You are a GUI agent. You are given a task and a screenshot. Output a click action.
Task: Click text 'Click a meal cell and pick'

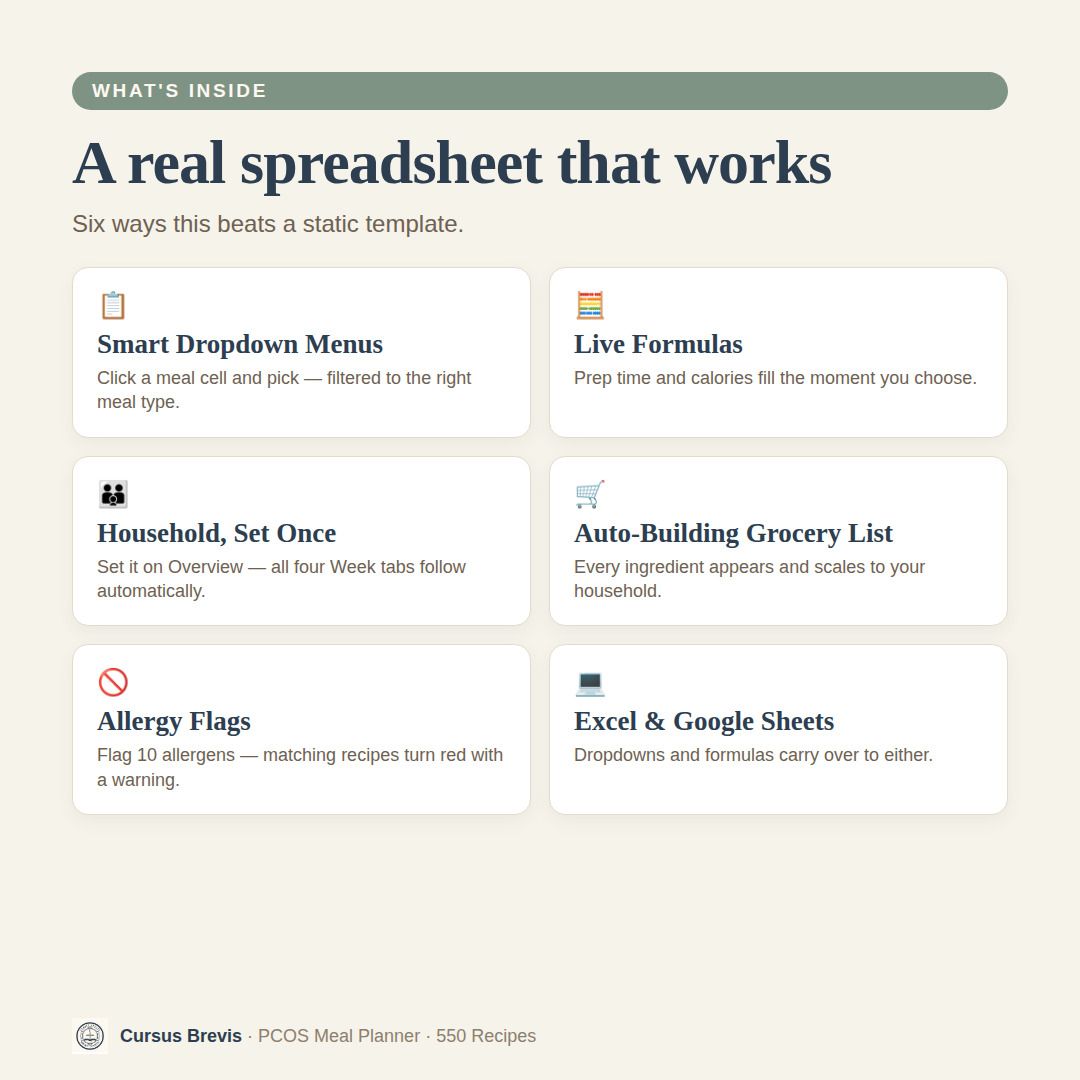click(x=198, y=378)
